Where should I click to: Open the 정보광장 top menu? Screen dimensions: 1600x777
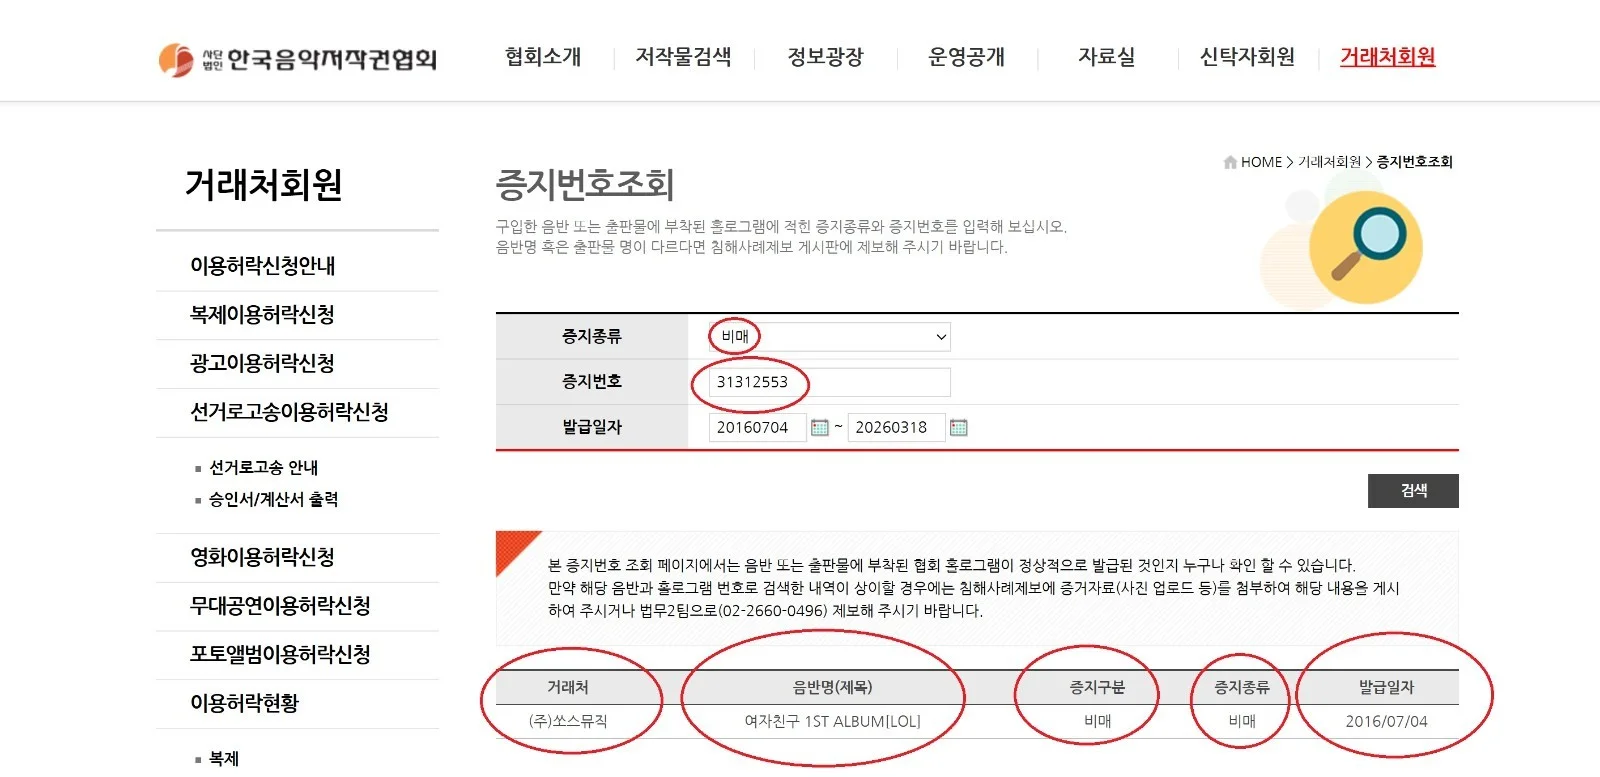click(x=825, y=57)
